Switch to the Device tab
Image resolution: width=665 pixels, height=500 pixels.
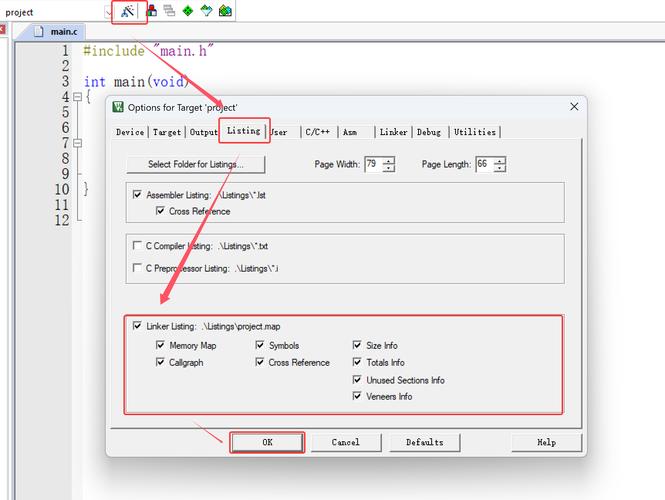130,132
